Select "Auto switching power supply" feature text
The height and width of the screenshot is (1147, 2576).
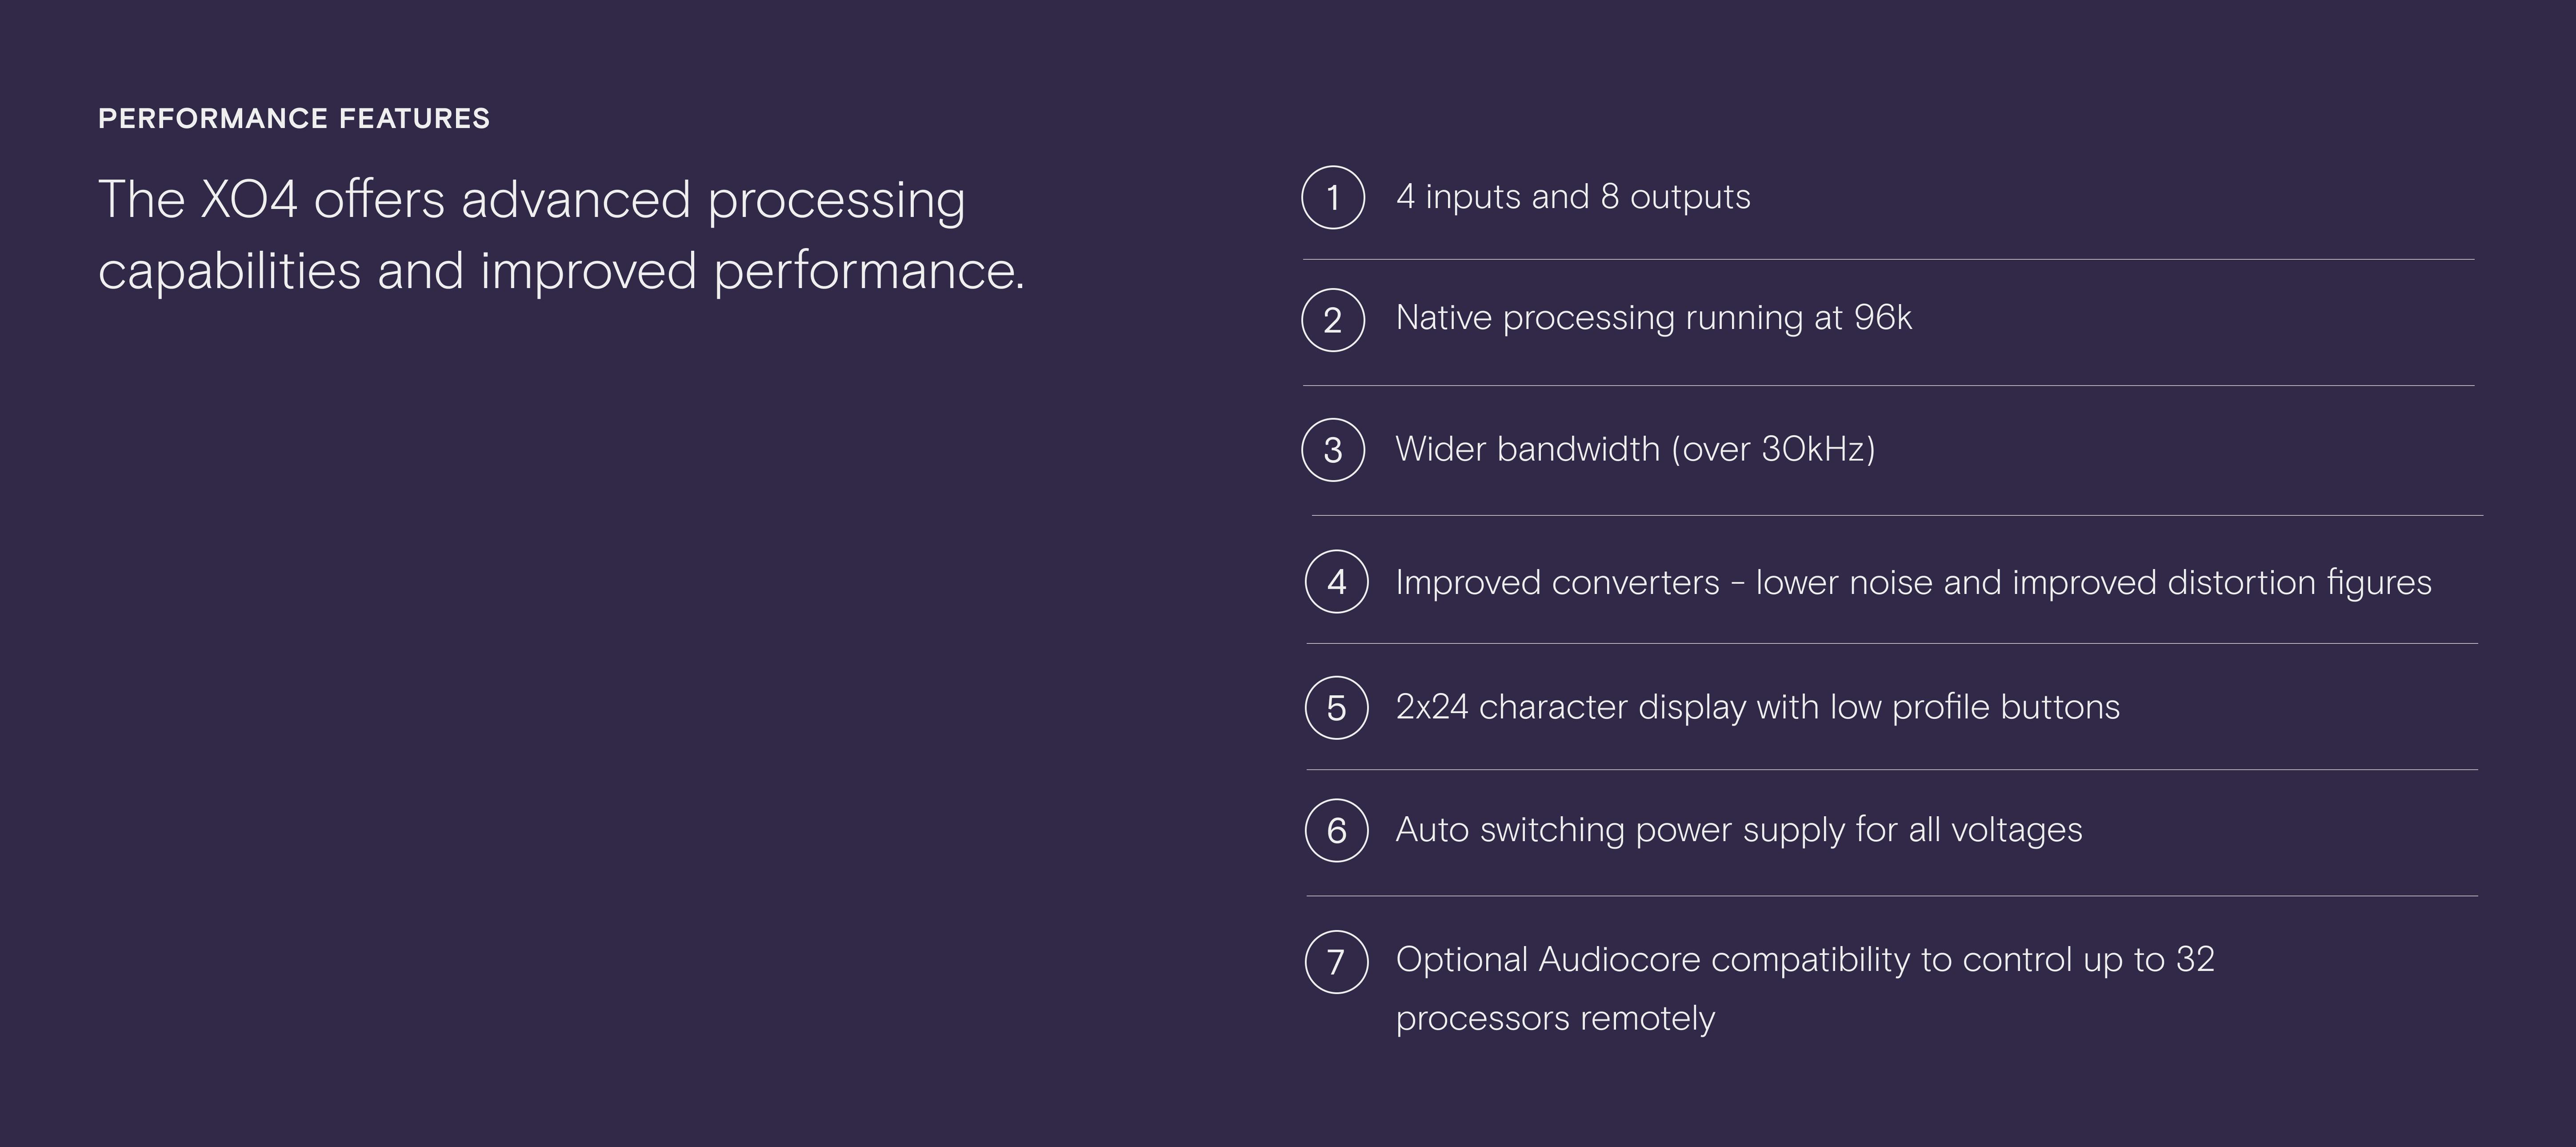pos(1738,830)
